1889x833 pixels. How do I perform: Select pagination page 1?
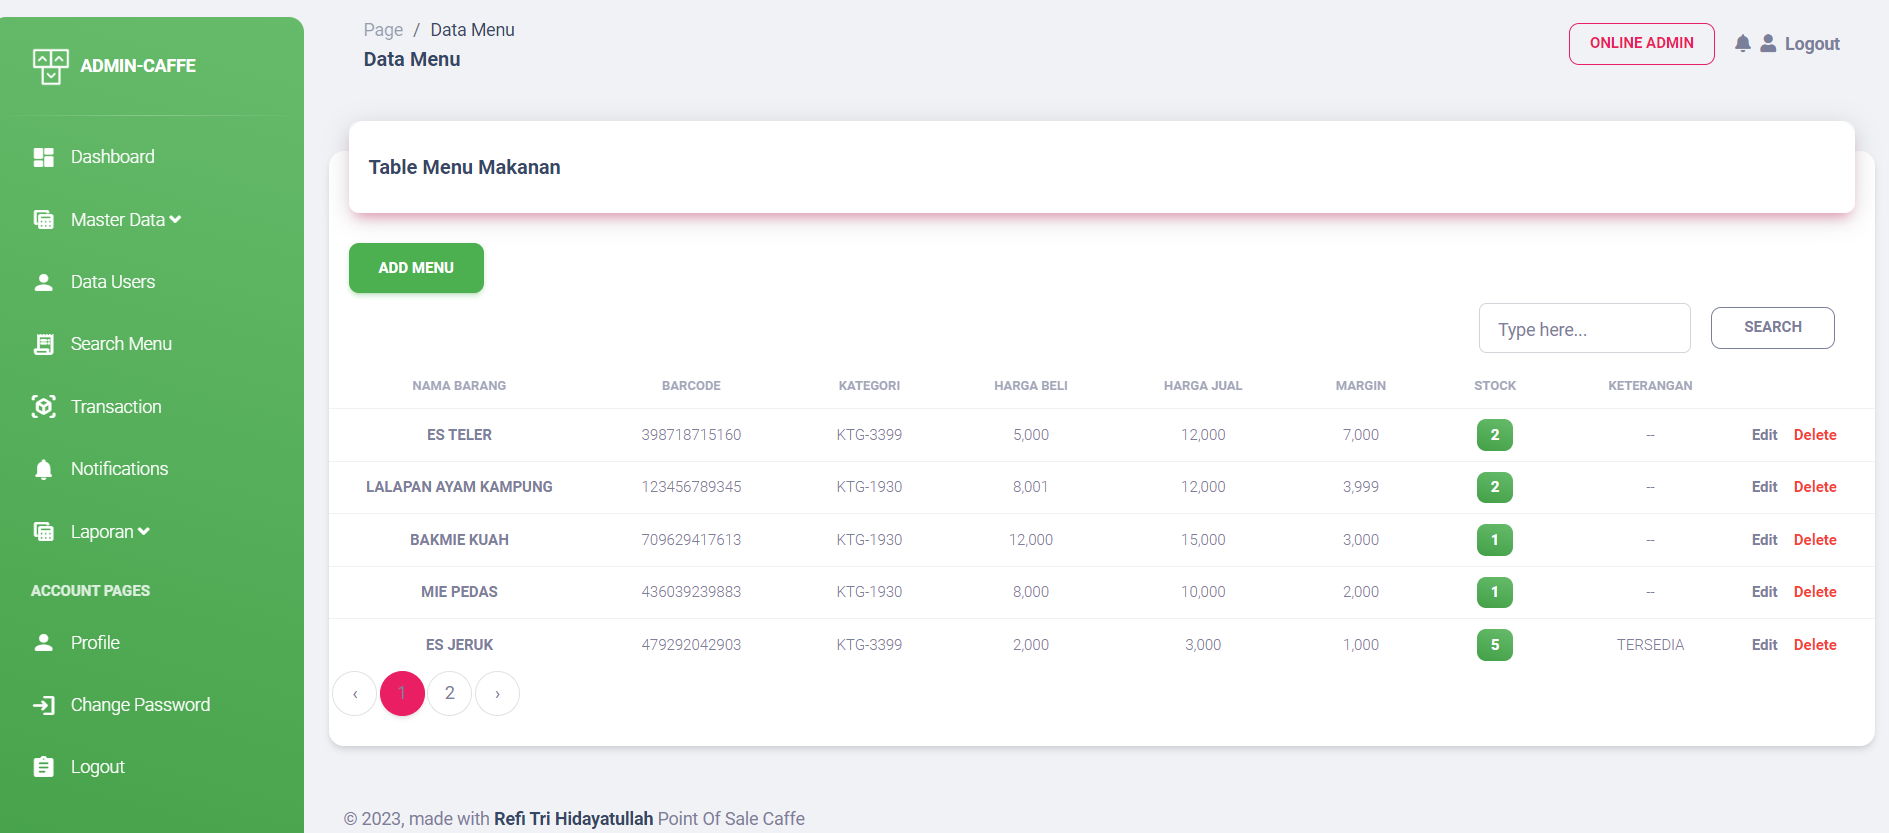click(x=403, y=694)
